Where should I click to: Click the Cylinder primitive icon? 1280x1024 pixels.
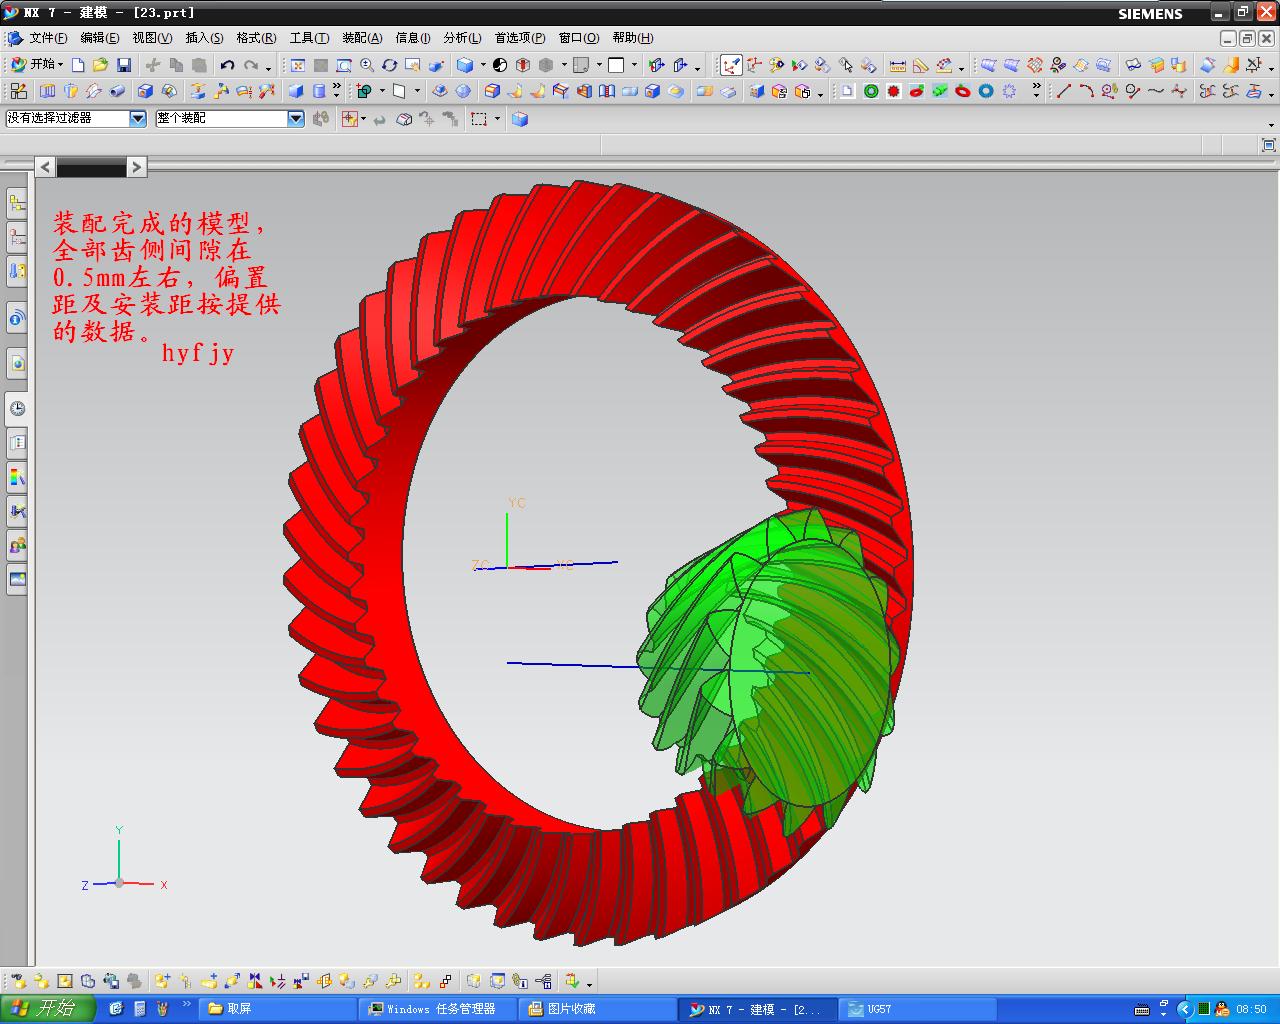tap(319, 91)
